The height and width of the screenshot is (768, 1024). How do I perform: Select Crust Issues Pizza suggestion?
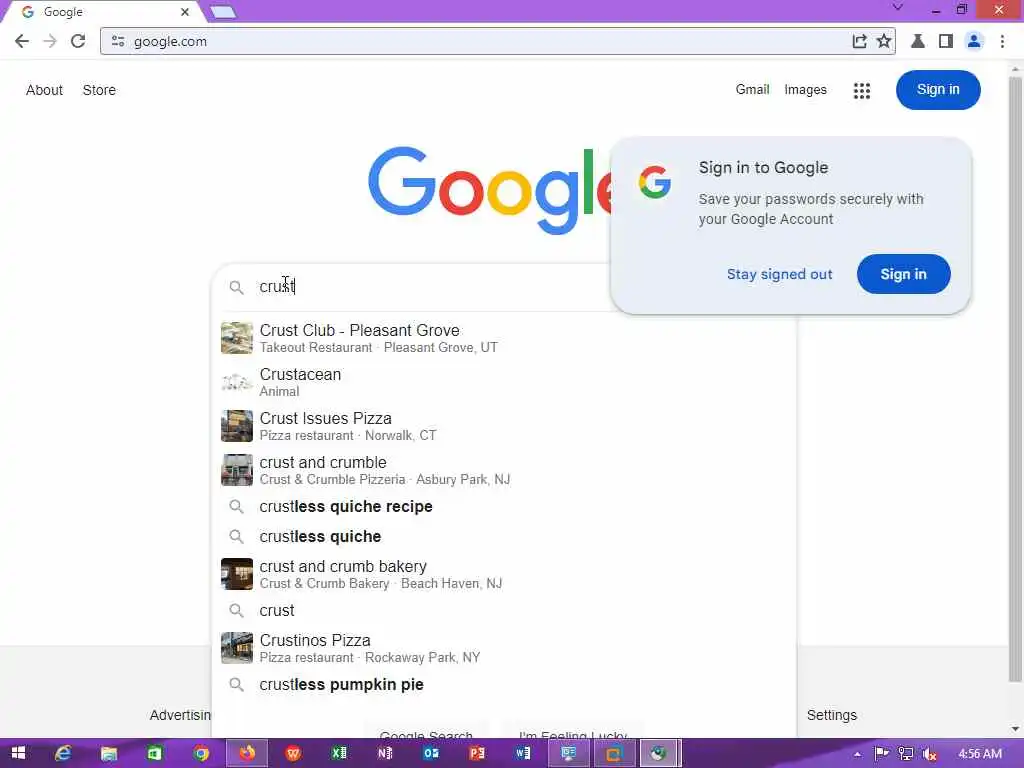504,426
